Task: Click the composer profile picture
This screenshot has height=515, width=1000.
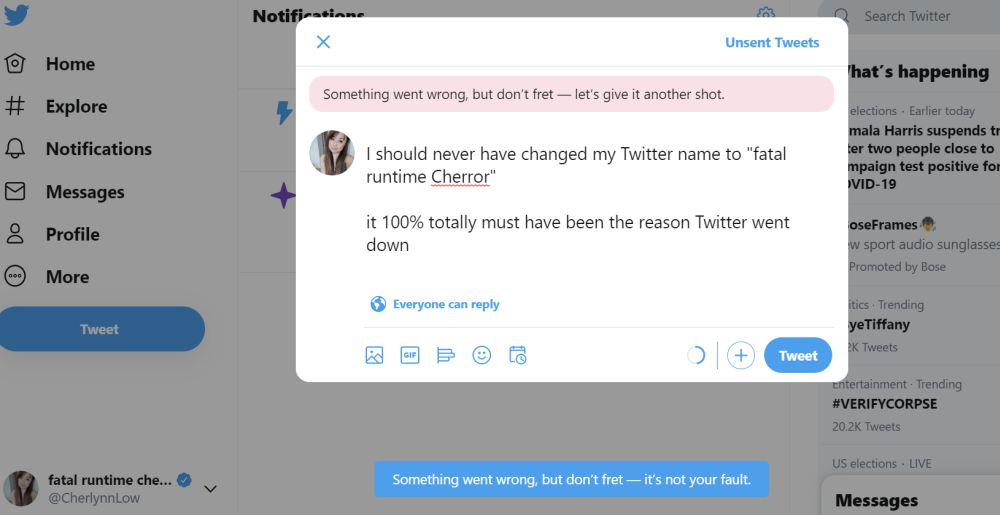Action: (332, 153)
